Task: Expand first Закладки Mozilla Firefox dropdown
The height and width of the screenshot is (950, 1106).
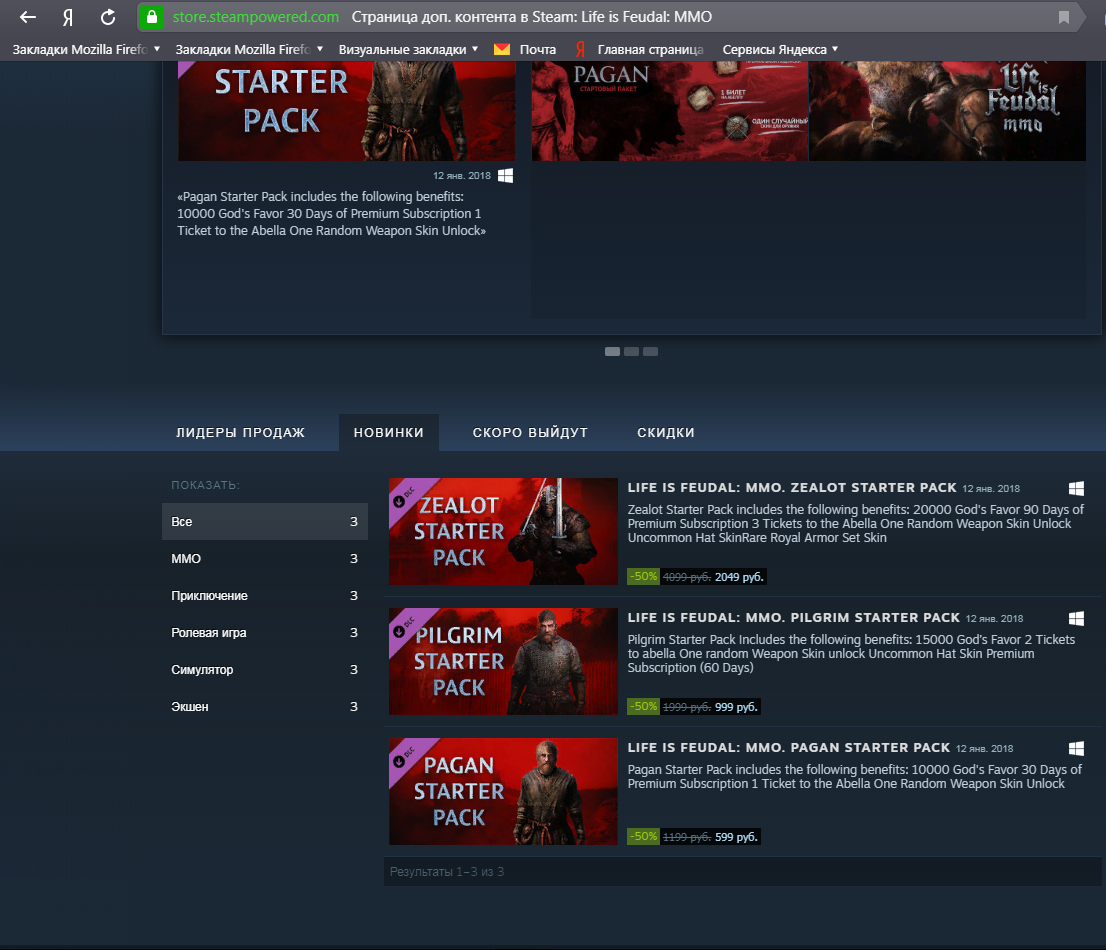Action: click(x=86, y=49)
